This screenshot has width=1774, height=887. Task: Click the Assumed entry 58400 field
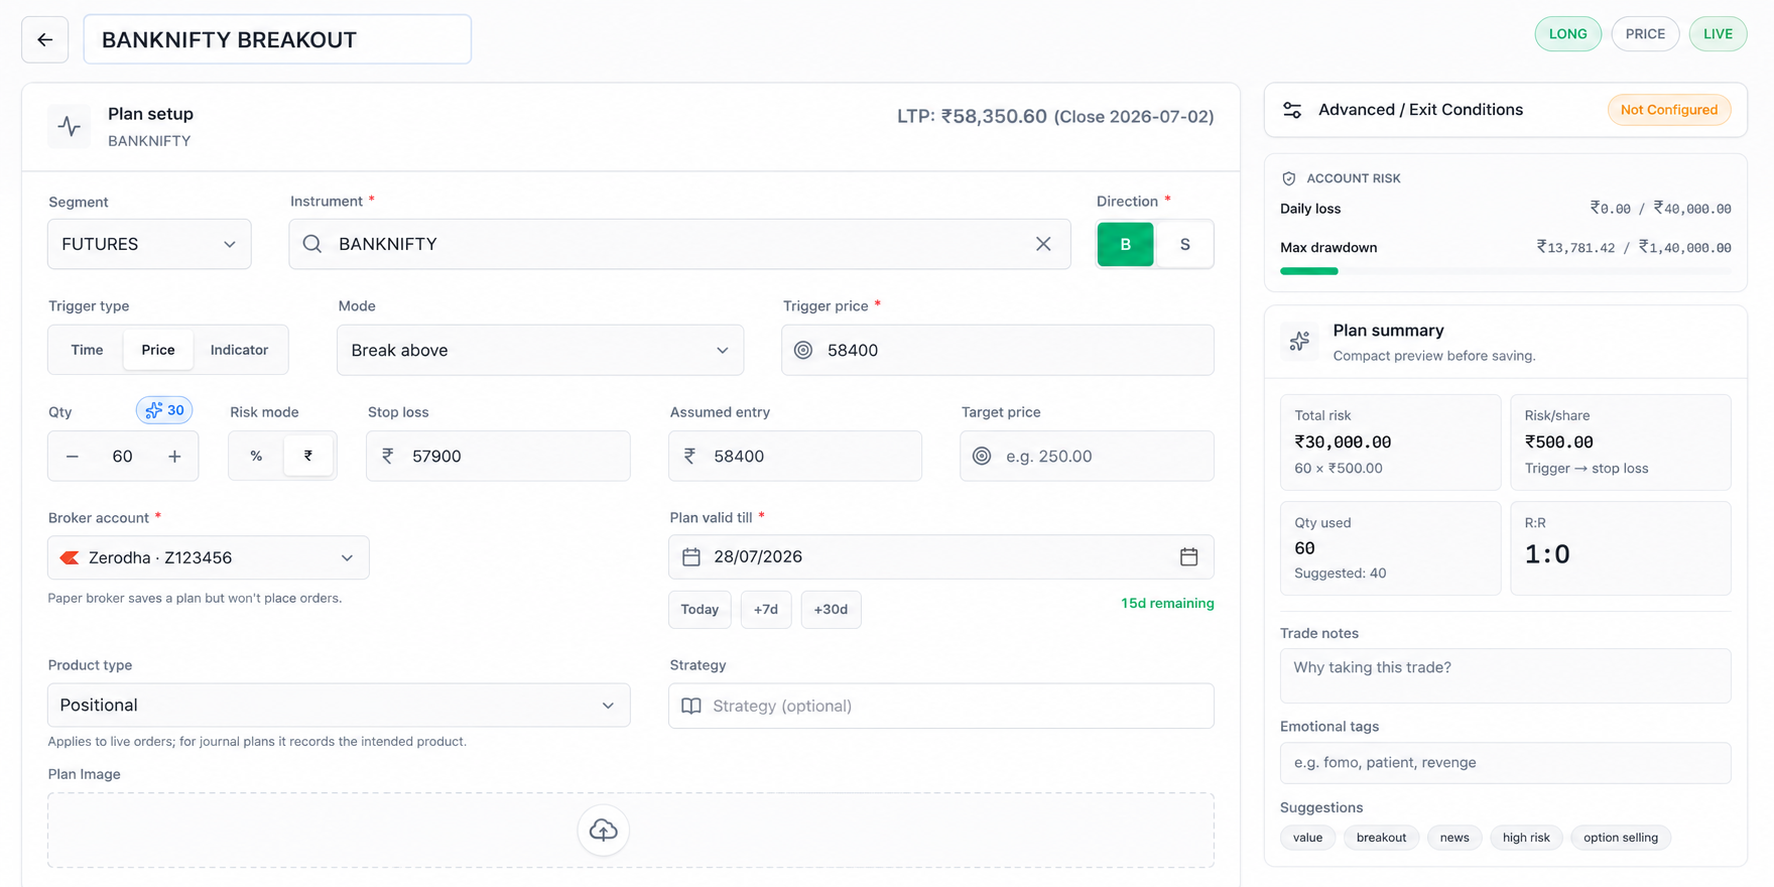point(795,456)
